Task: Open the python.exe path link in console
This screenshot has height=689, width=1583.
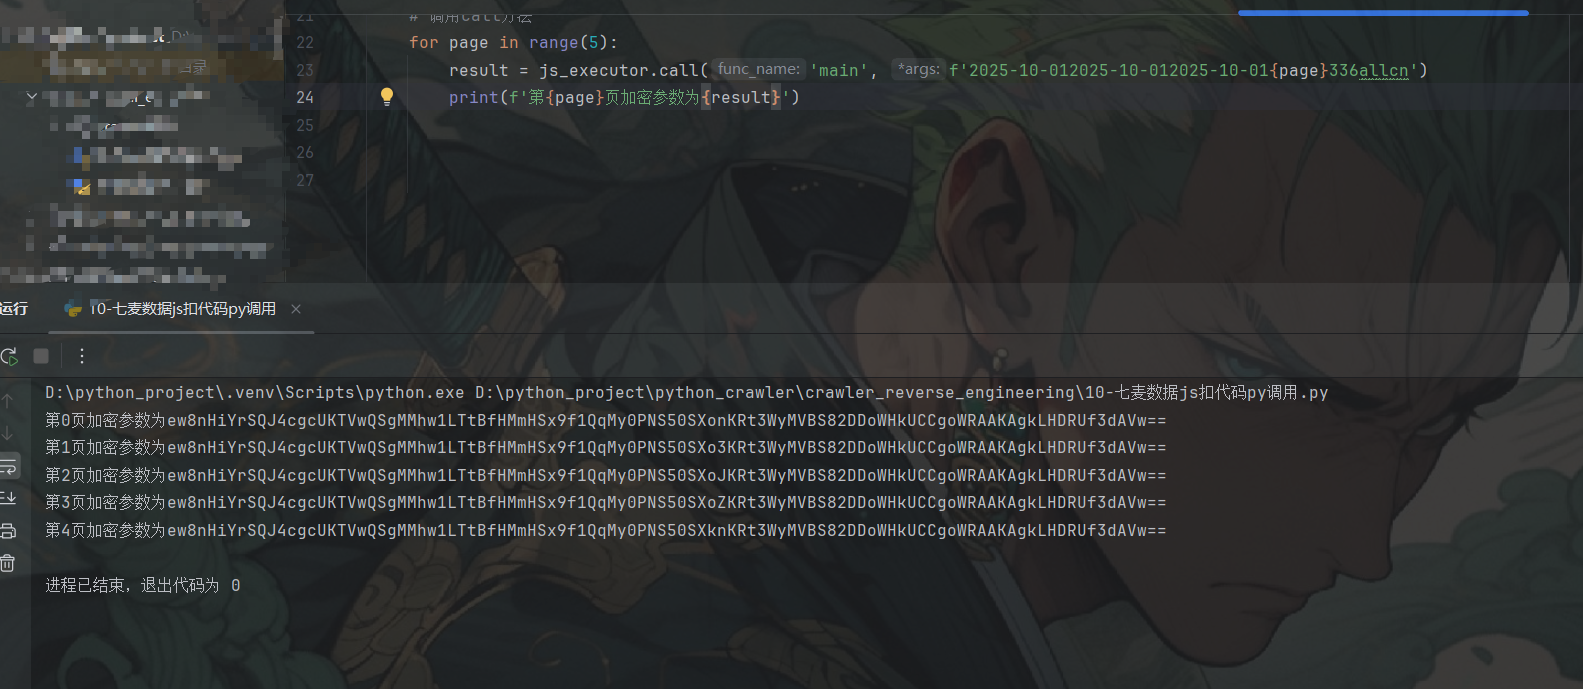Action: 255,392
